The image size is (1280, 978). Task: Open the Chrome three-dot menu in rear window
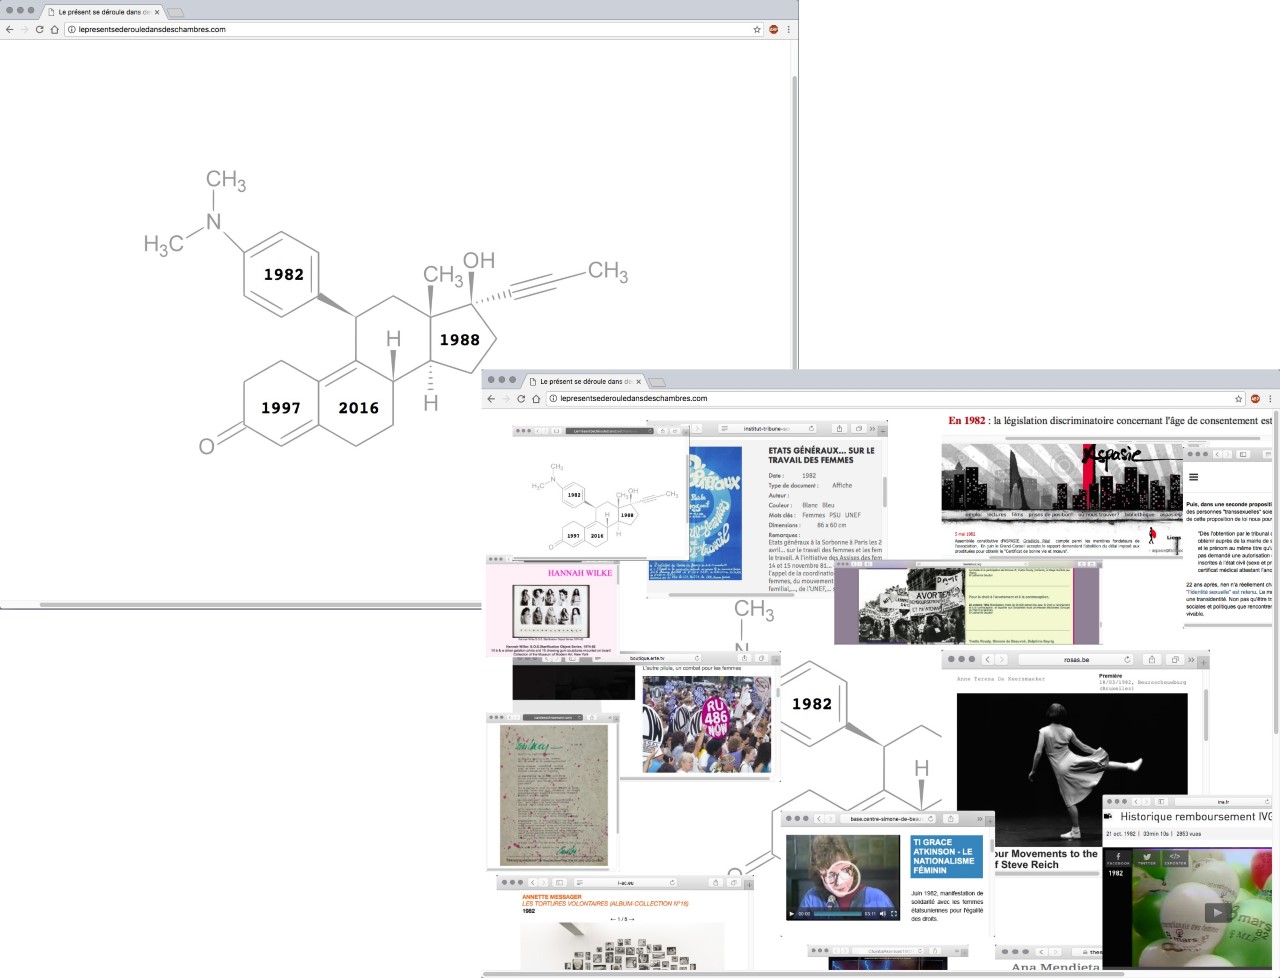click(789, 29)
